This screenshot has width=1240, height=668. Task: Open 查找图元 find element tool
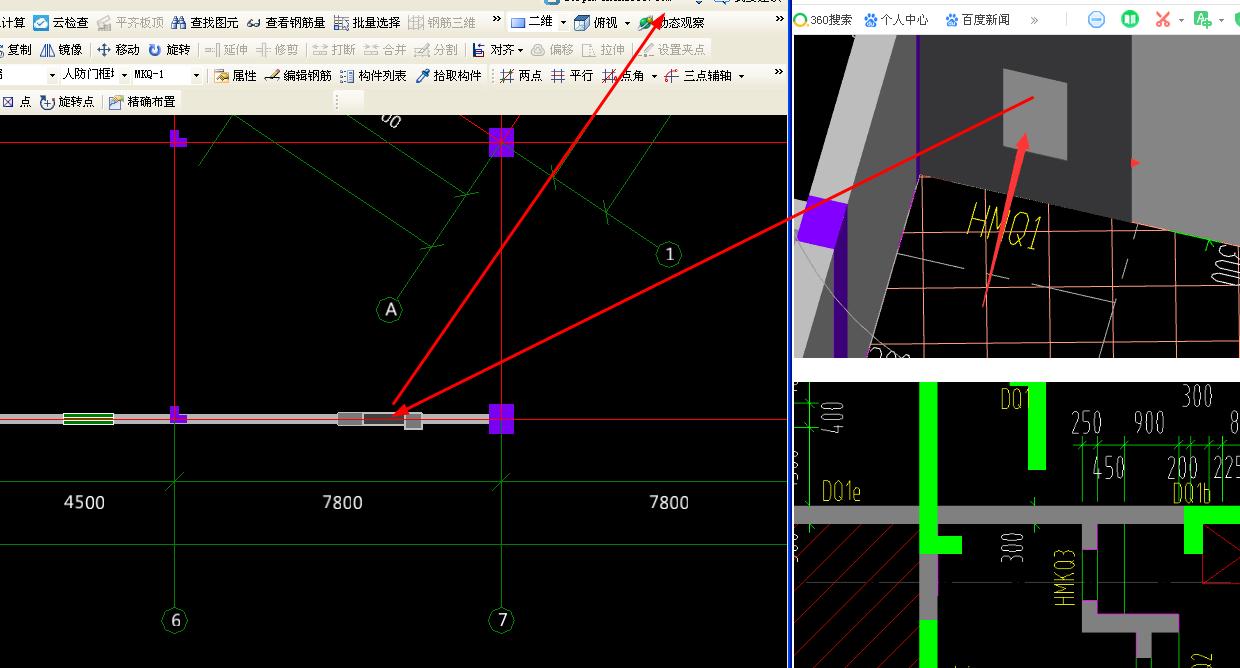205,22
